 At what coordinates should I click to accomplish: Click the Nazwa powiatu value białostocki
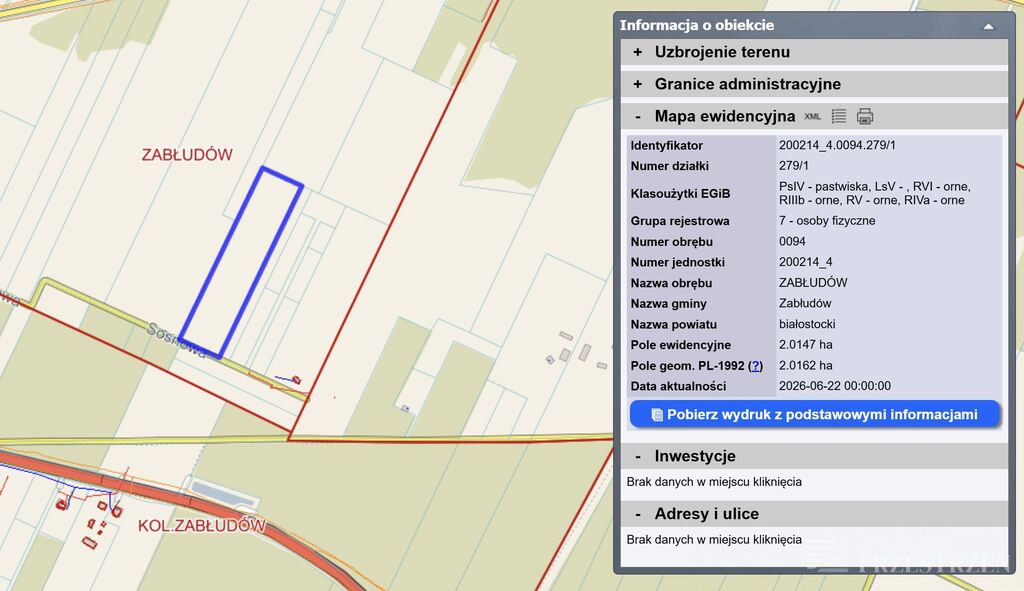[x=807, y=324]
